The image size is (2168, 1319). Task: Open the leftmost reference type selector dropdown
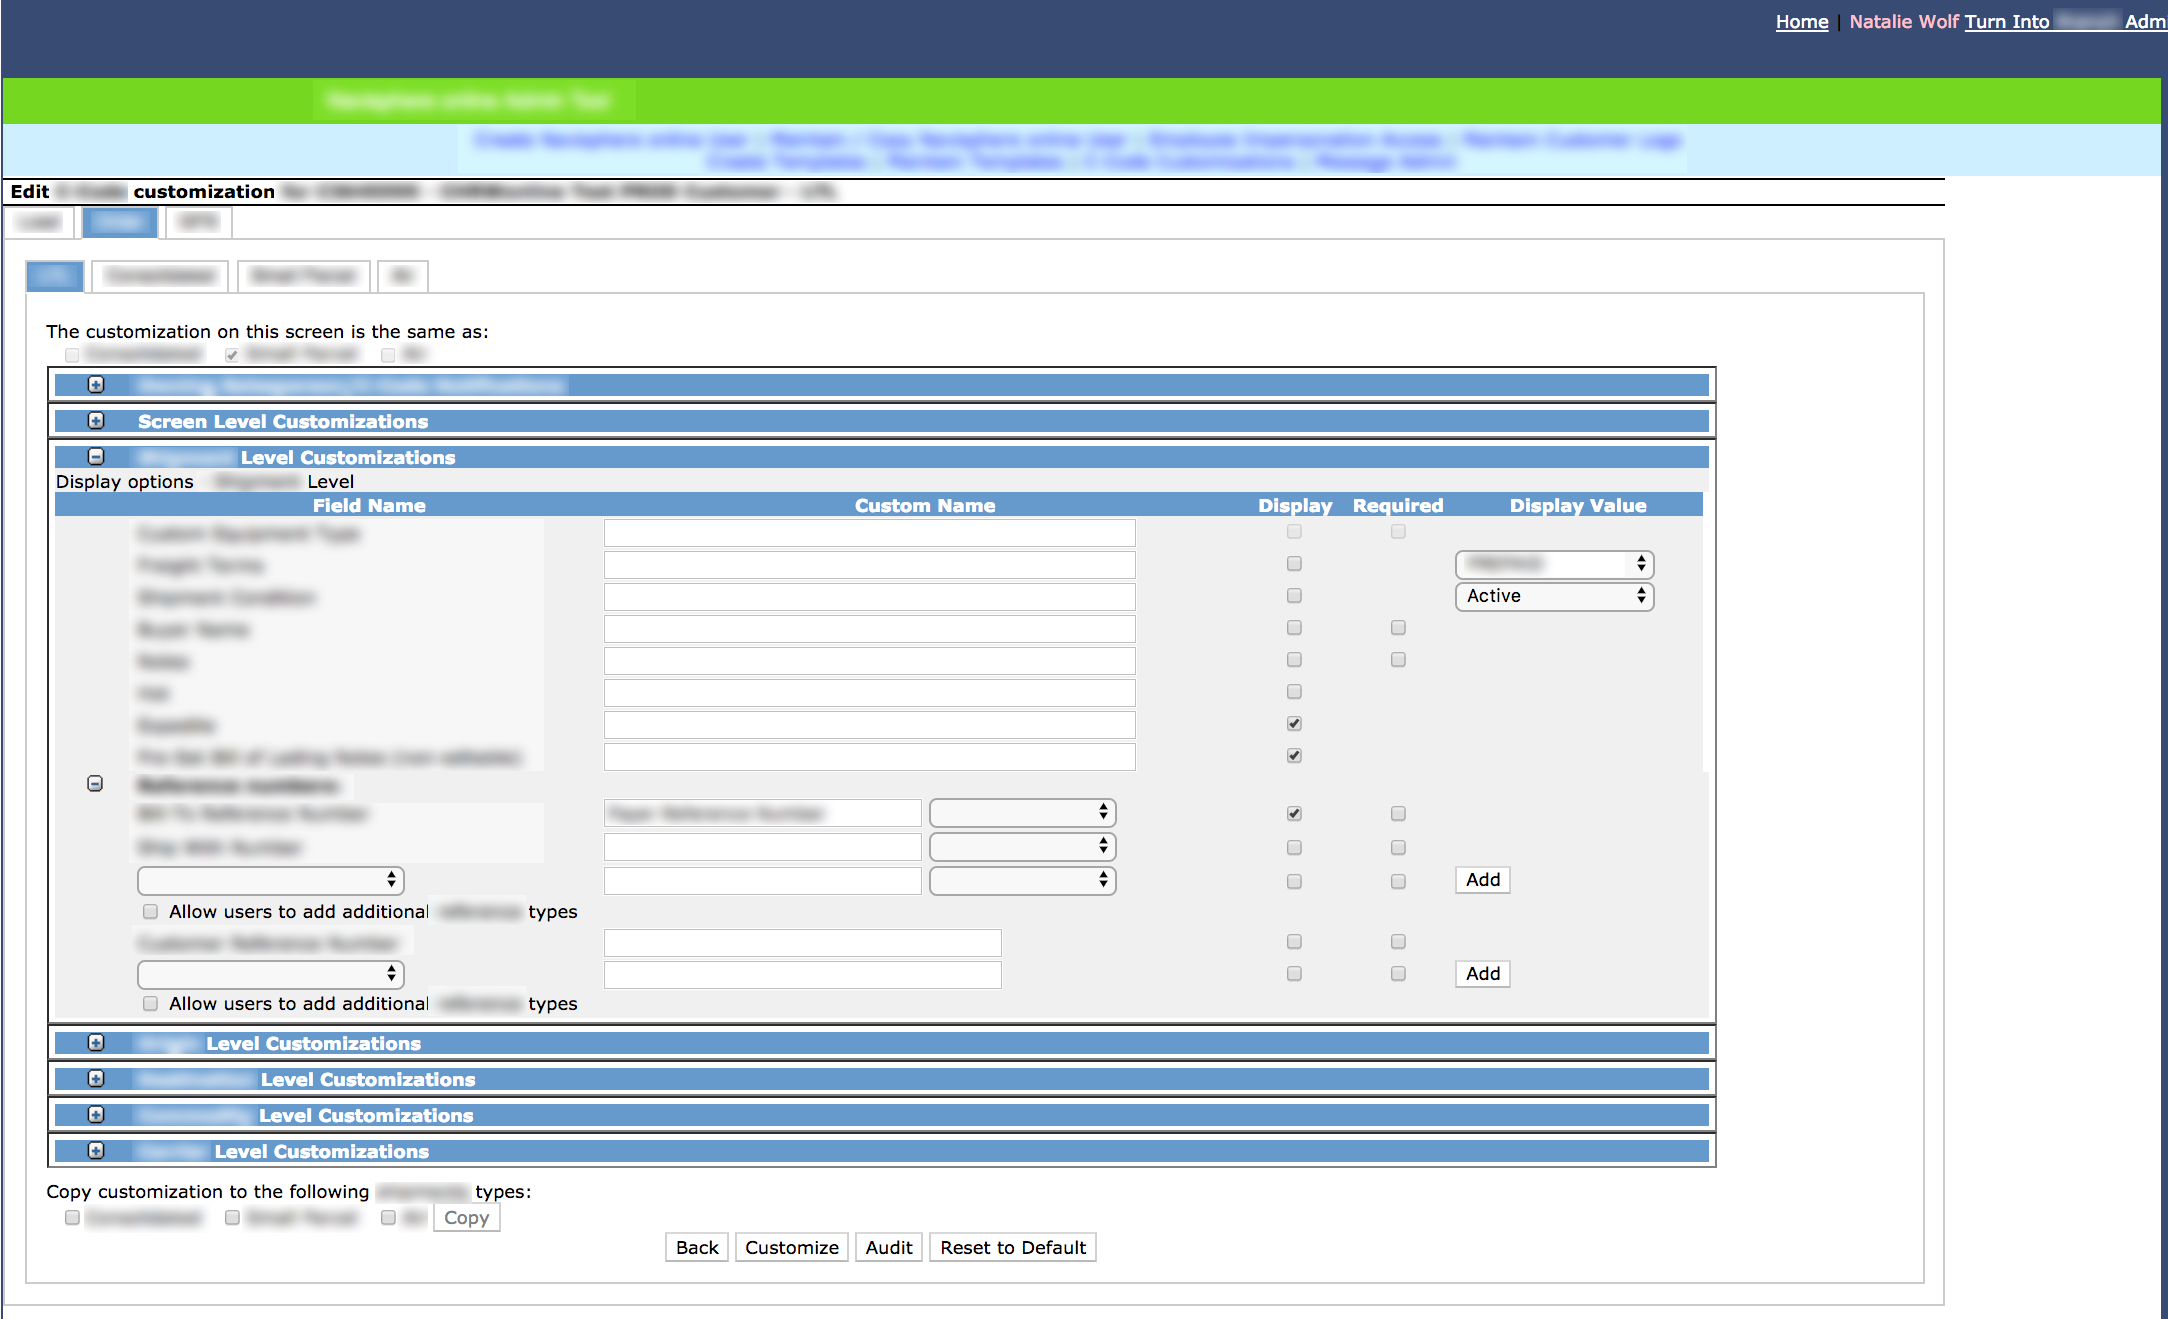(270, 880)
